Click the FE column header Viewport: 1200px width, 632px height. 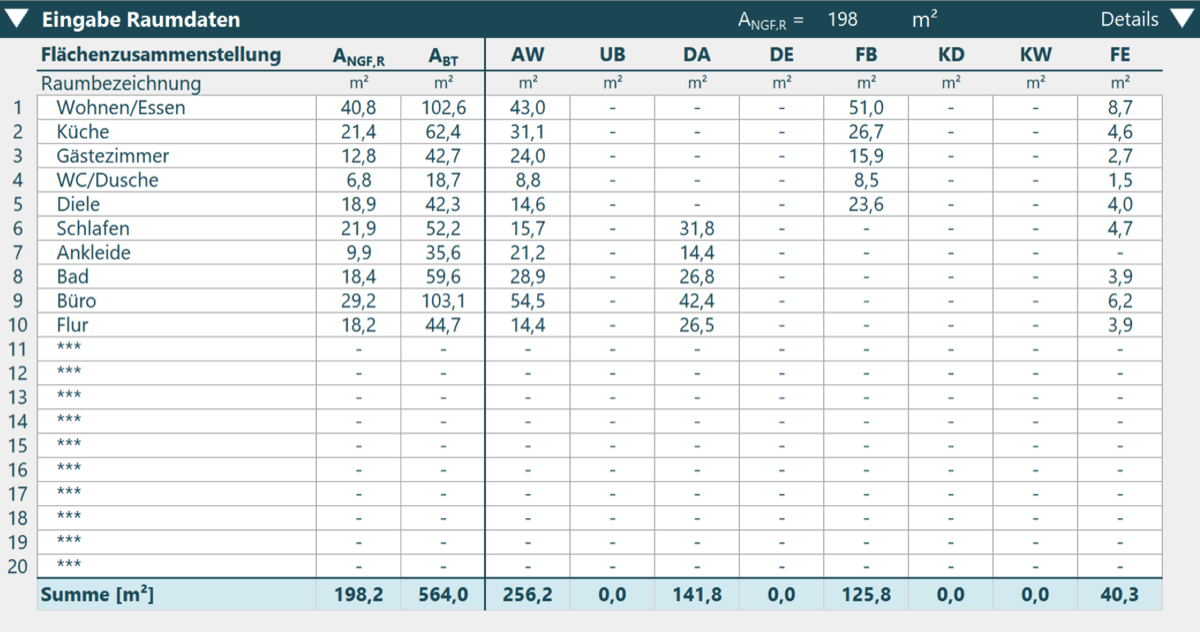click(x=1120, y=55)
